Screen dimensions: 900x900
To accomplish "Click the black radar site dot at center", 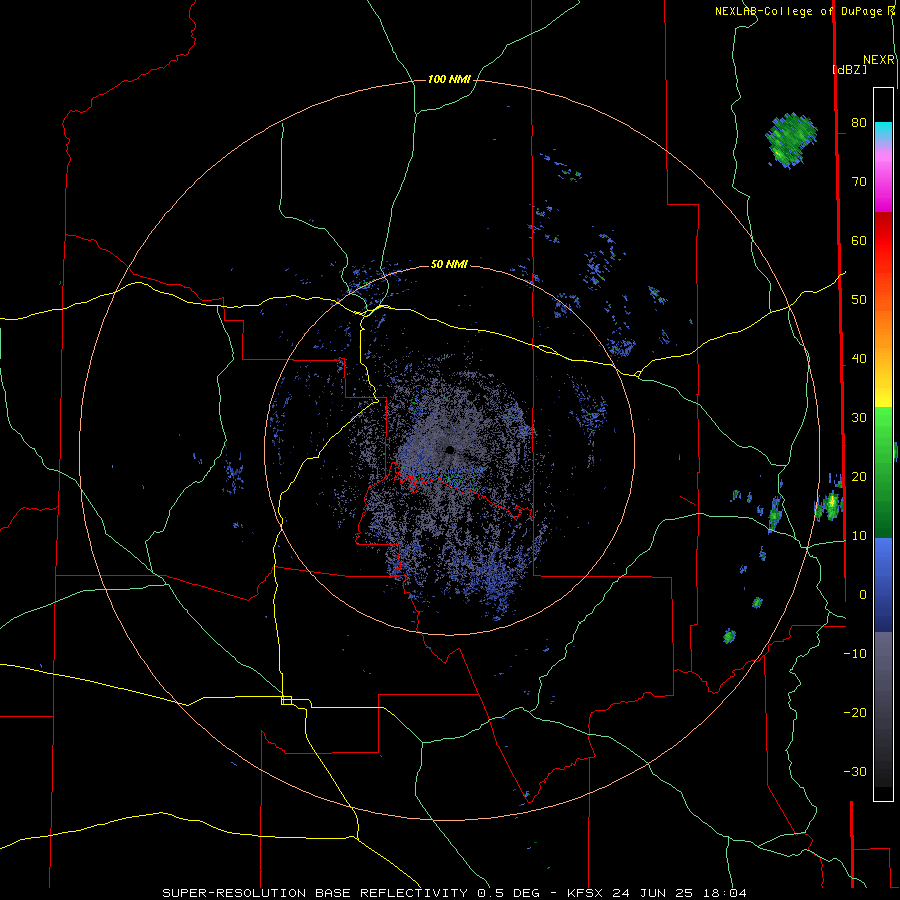I will point(450,450).
